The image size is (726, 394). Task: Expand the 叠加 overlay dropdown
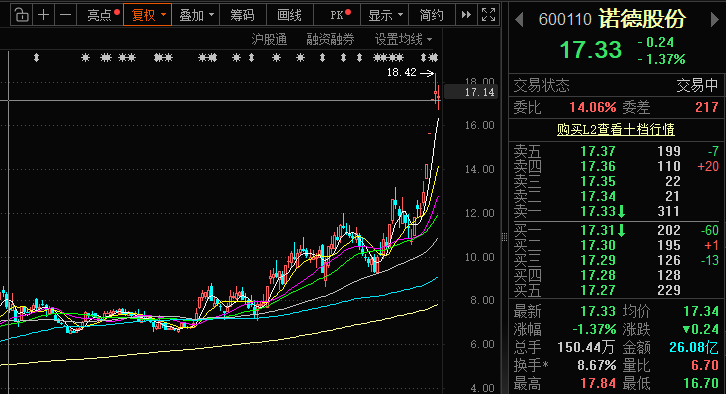point(196,15)
